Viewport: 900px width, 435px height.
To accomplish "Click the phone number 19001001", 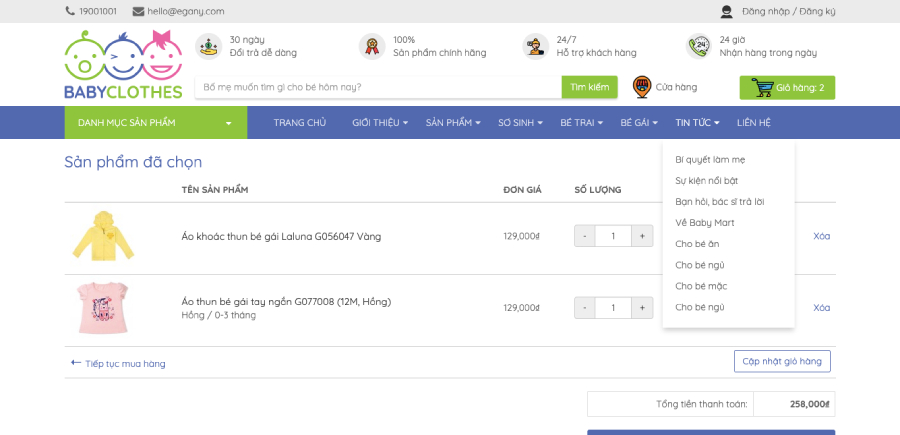I will (98, 11).
